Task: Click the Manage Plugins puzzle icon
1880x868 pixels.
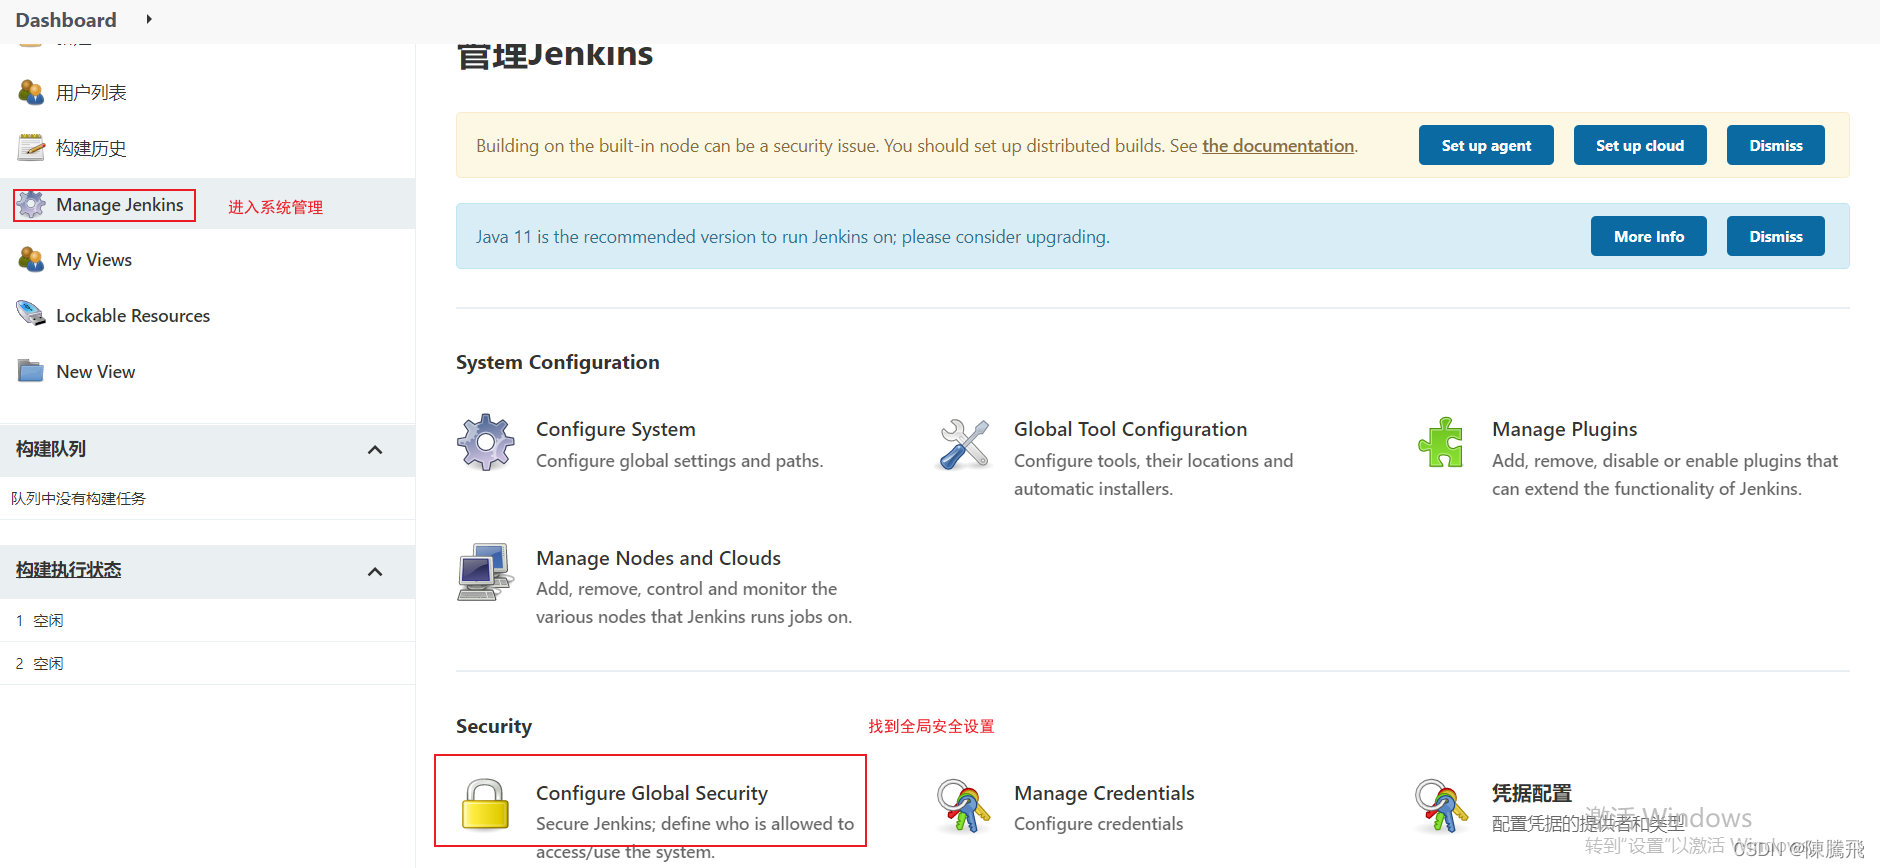Action: click(x=1441, y=443)
